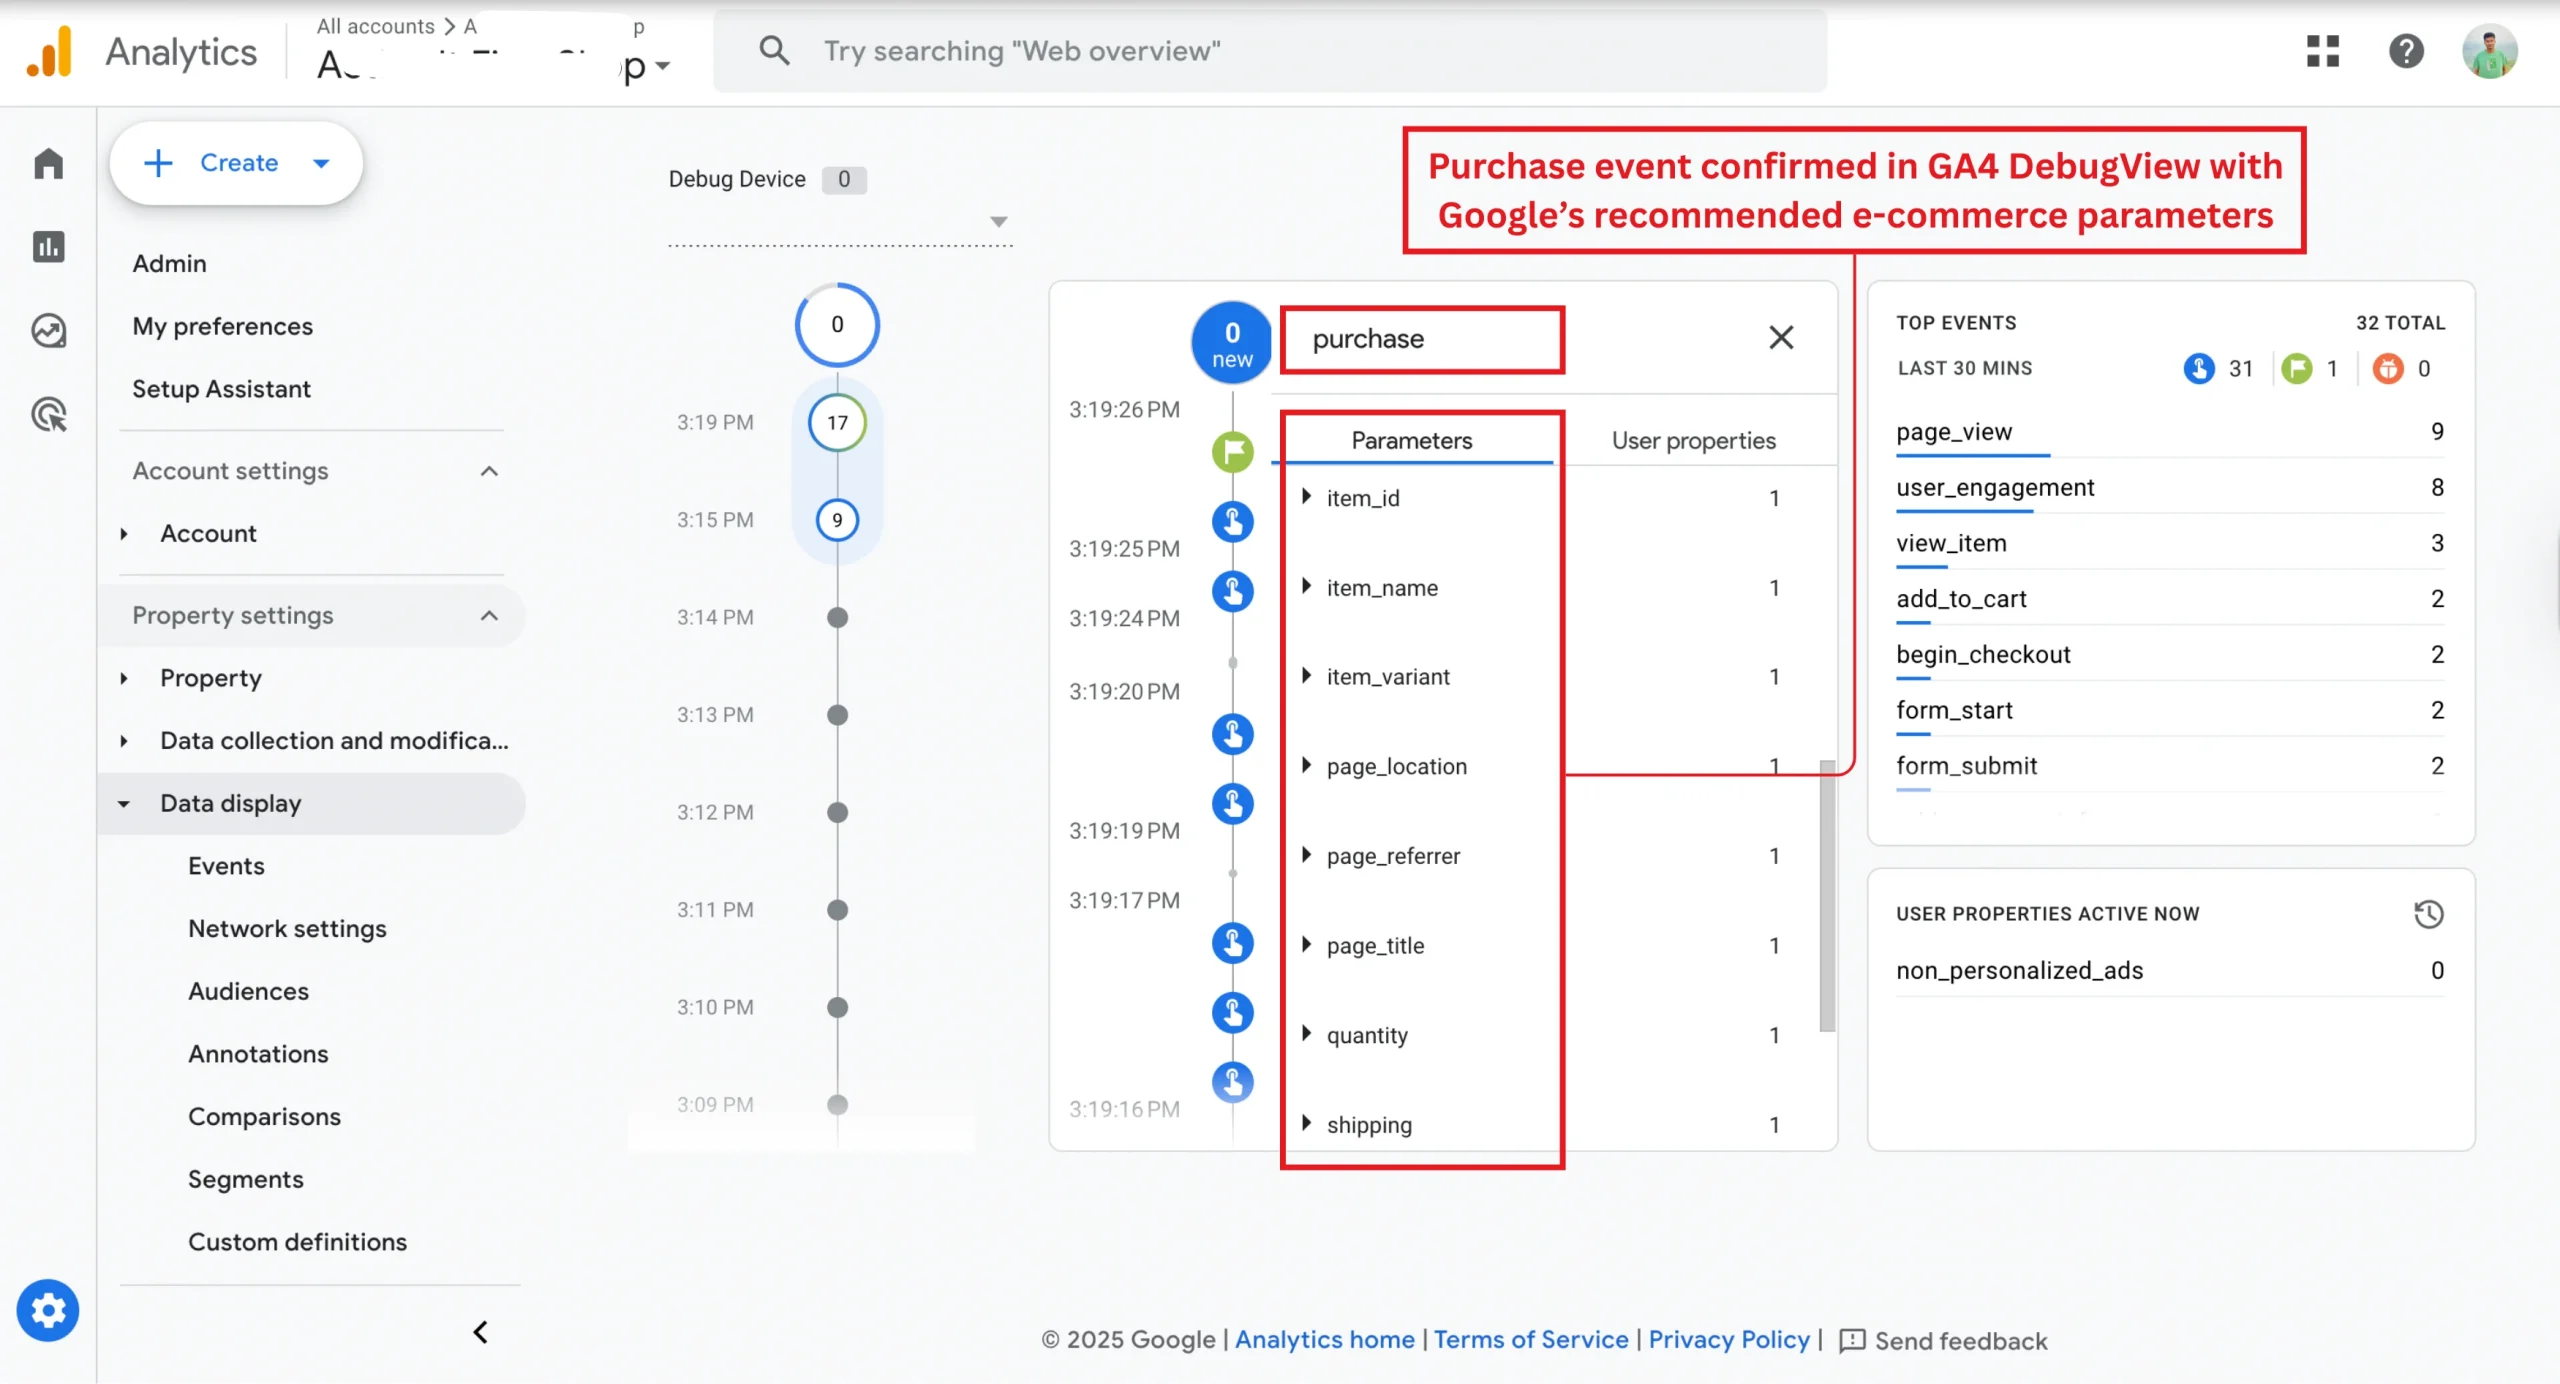Open the Explore icon in sidebar
2560x1384 pixels.
48,330
